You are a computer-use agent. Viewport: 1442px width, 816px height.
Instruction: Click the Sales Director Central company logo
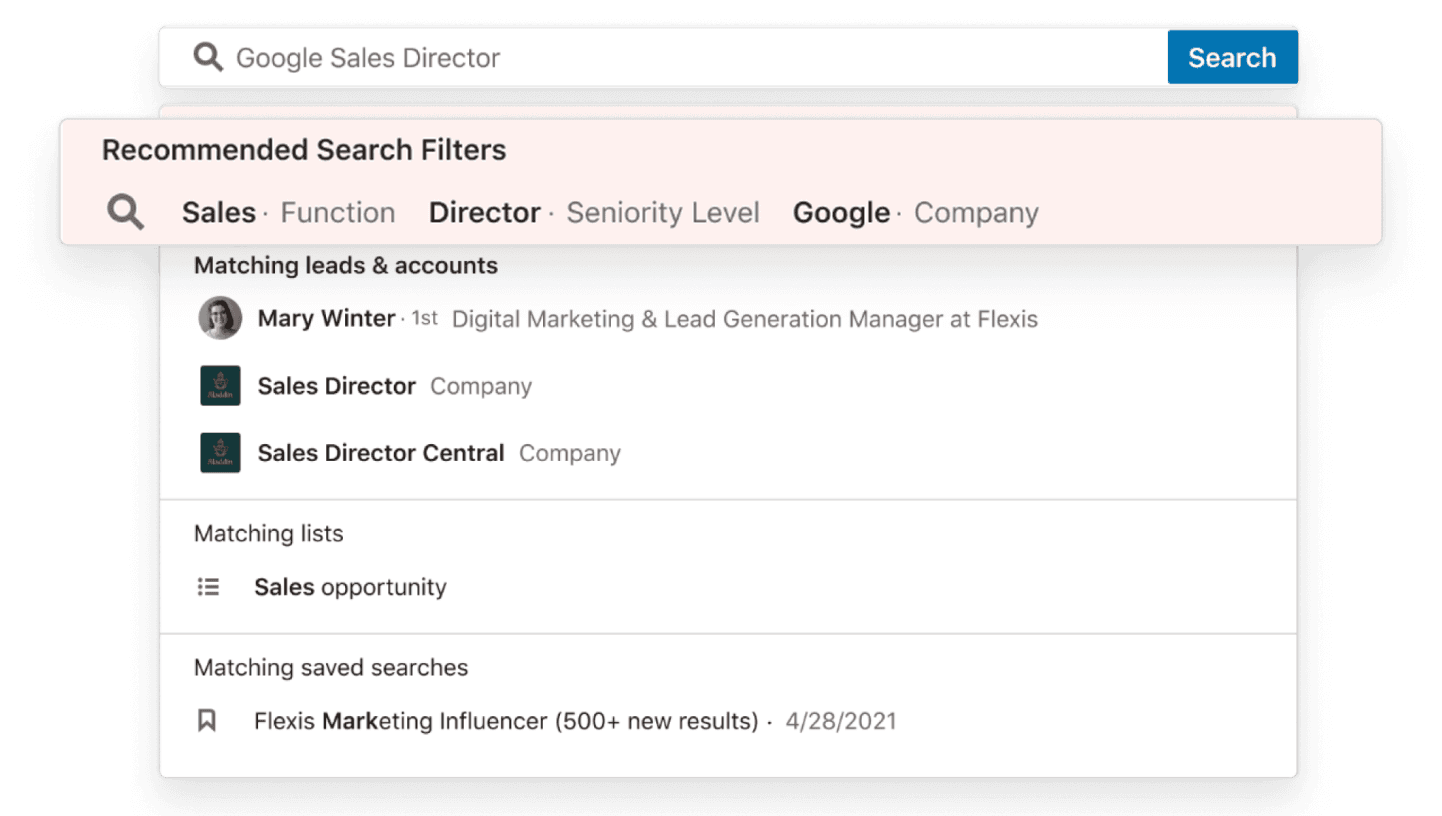(220, 453)
